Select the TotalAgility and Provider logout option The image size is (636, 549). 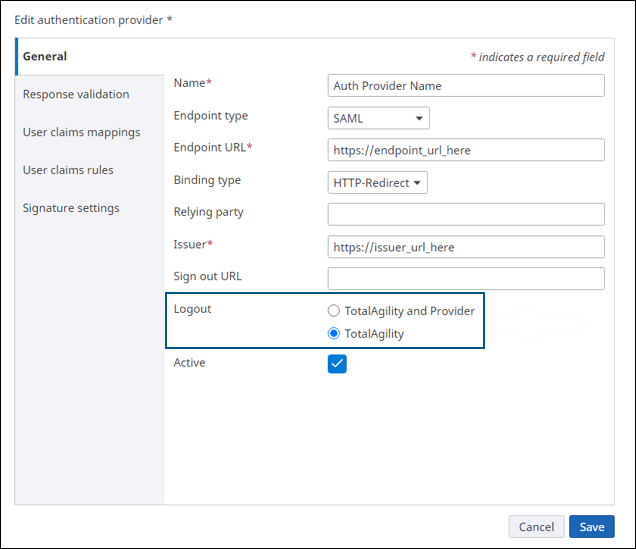pyautogui.click(x=334, y=311)
